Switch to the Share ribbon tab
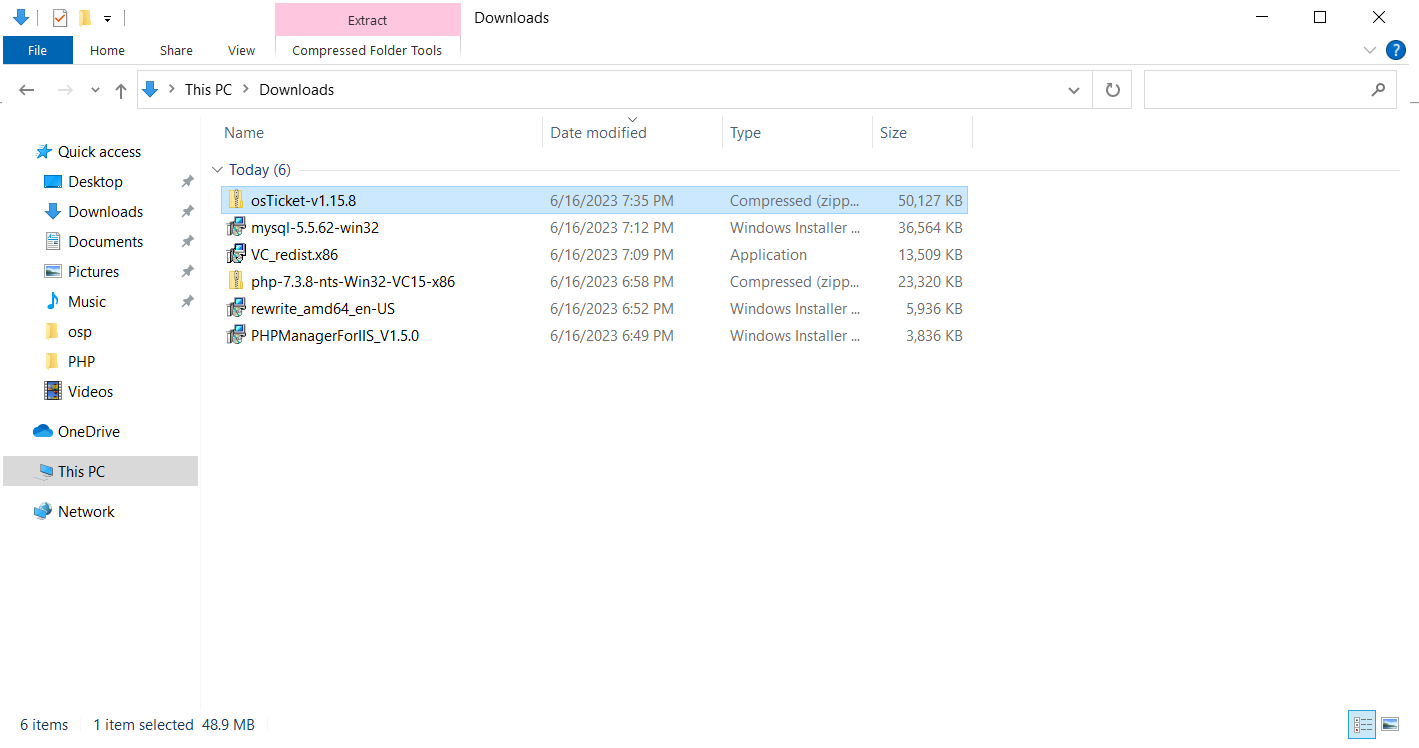Image resolution: width=1419 pixels, height=748 pixels. click(176, 50)
